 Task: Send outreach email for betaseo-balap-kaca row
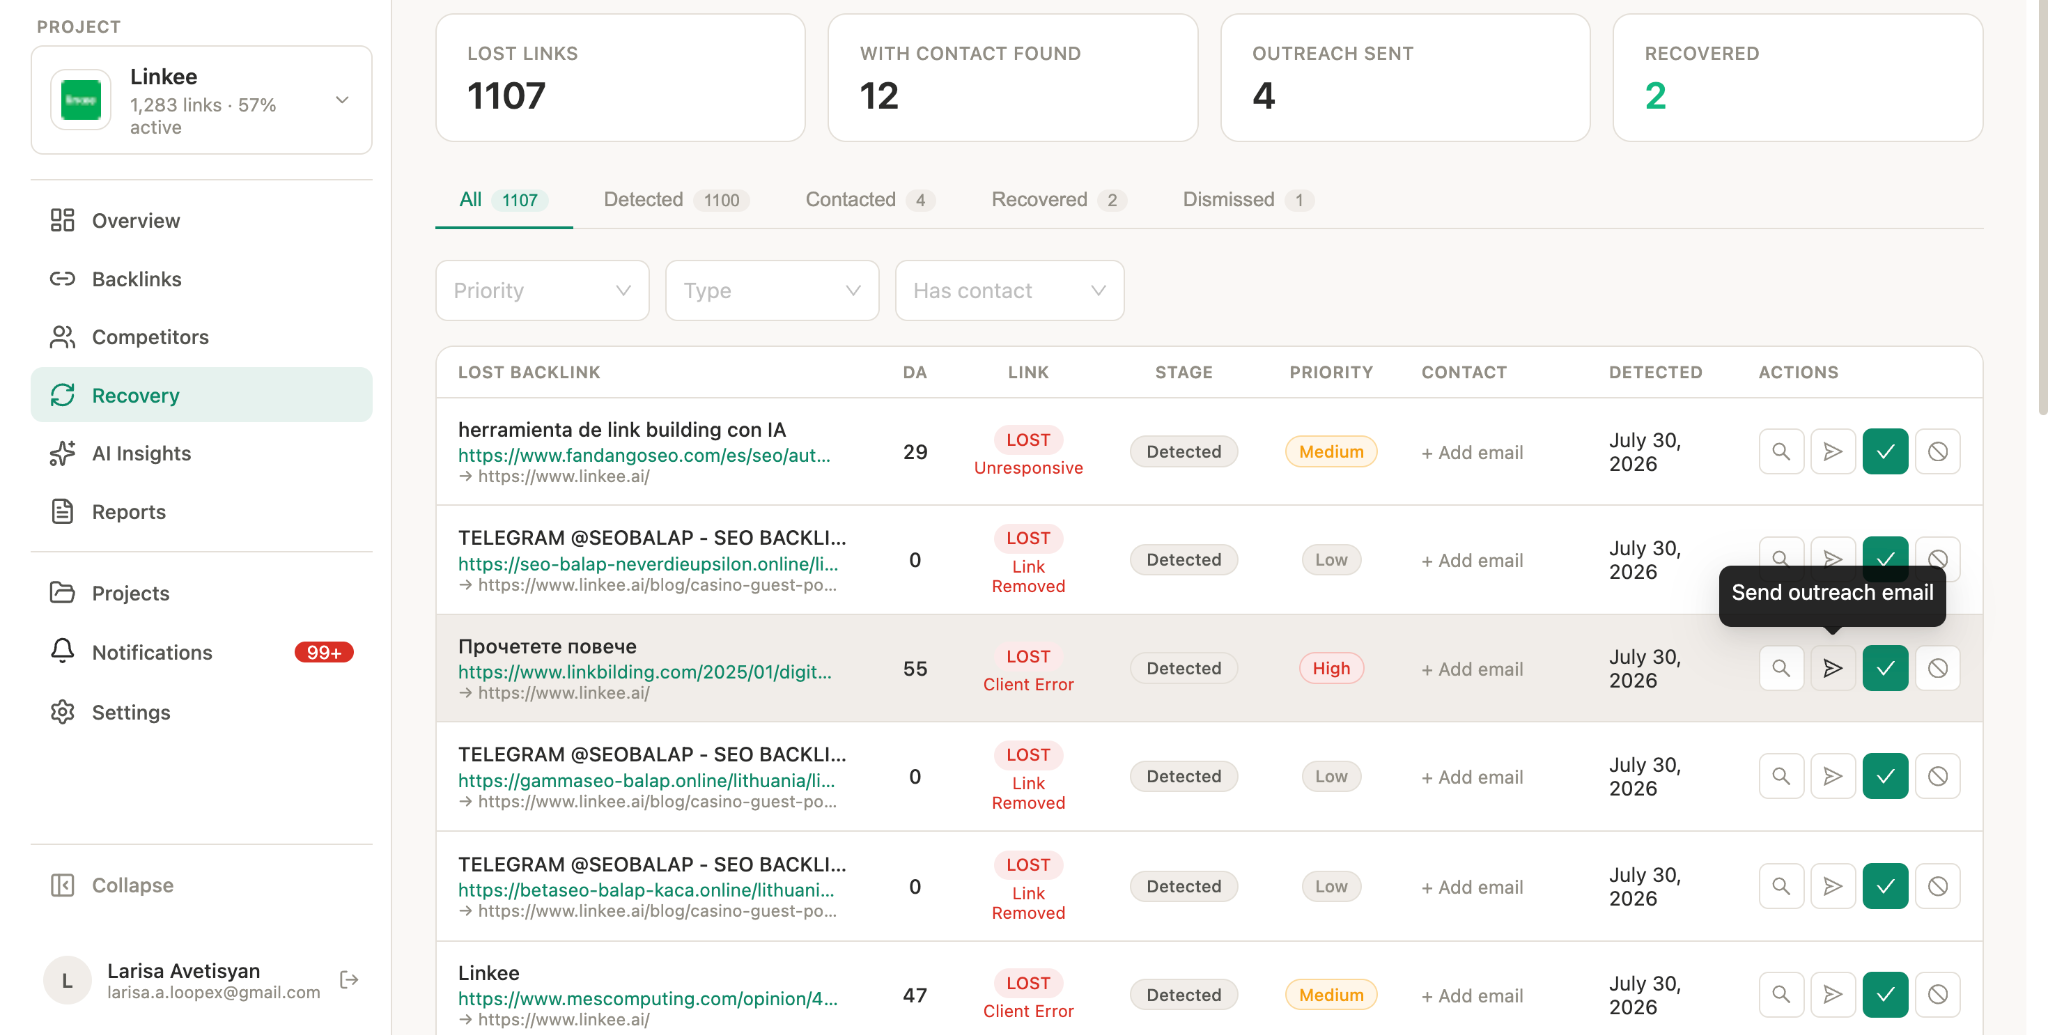tap(1833, 886)
